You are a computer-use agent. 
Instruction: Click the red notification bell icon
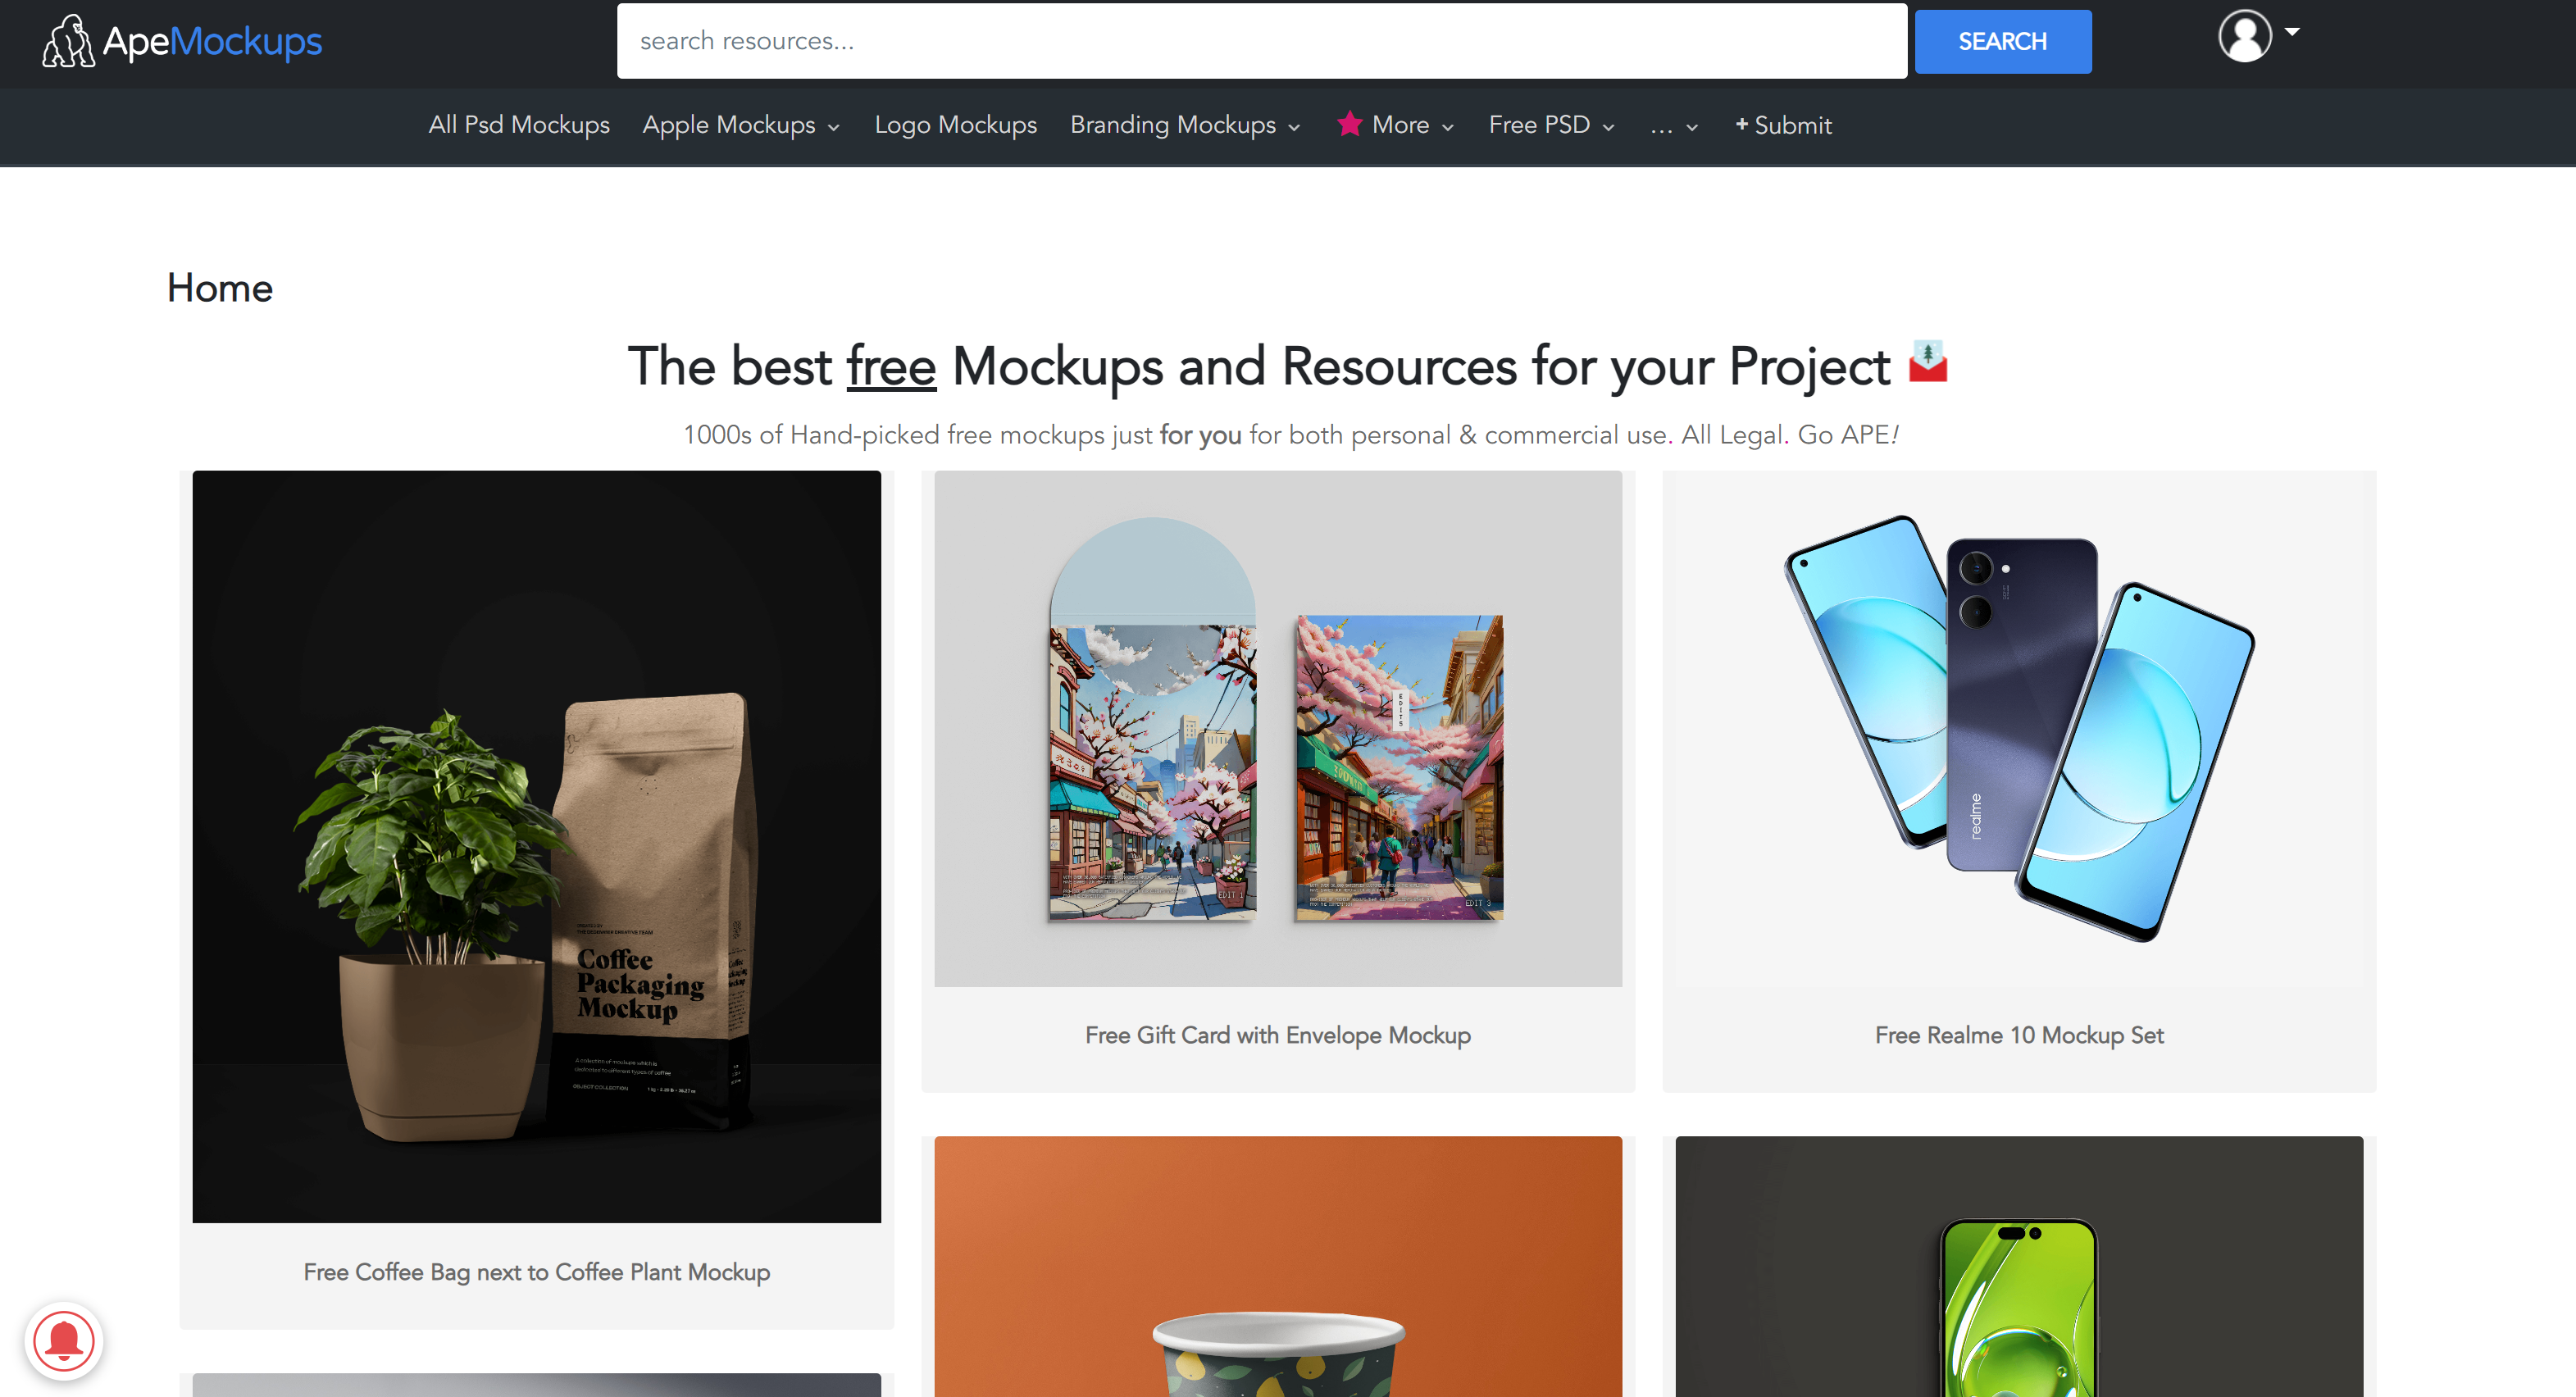pos(64,1340)
